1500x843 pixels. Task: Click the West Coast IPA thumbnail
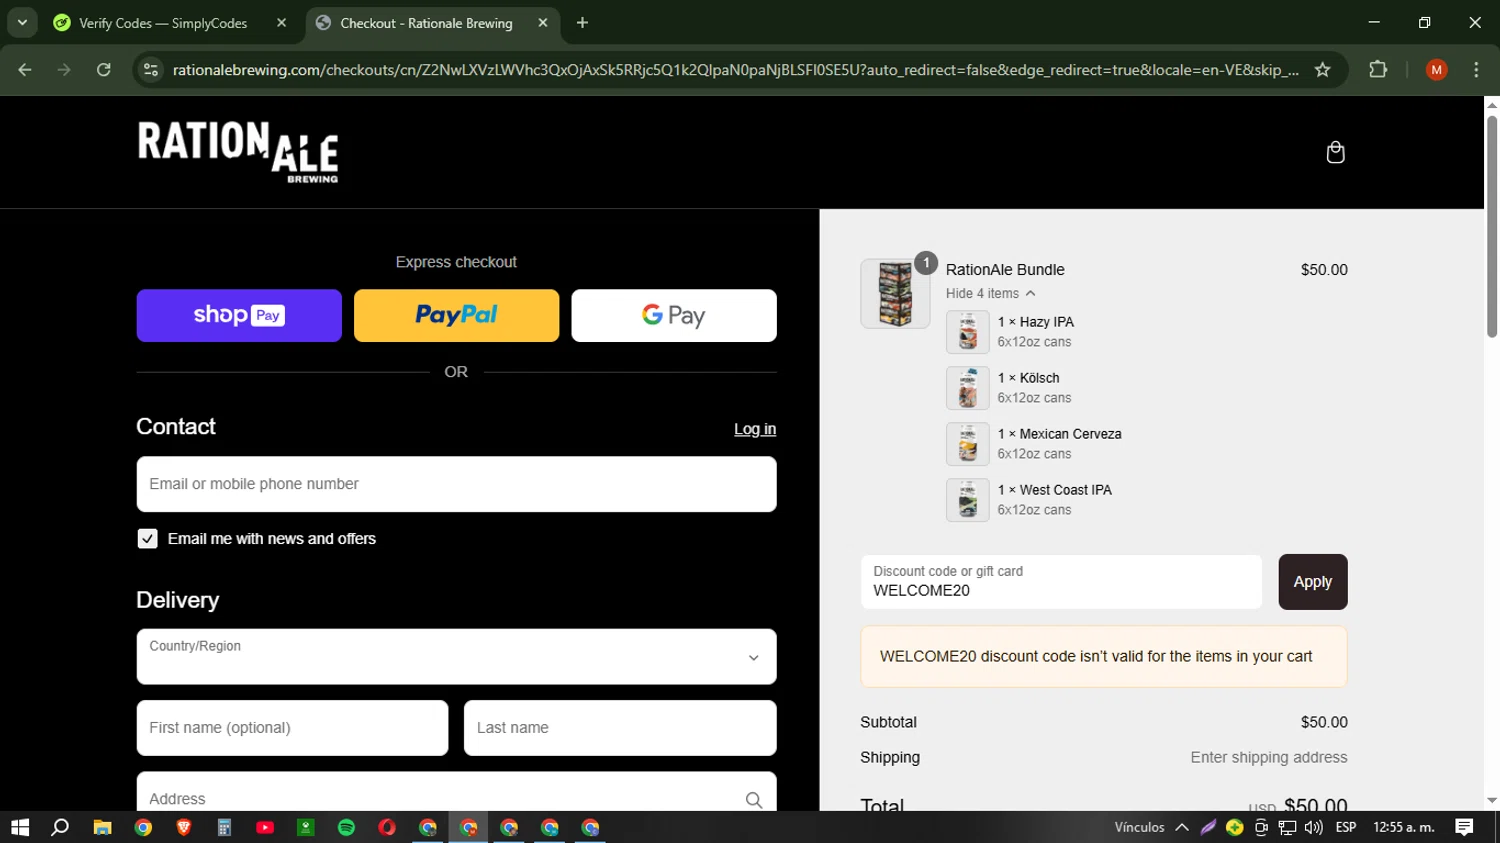968,500
